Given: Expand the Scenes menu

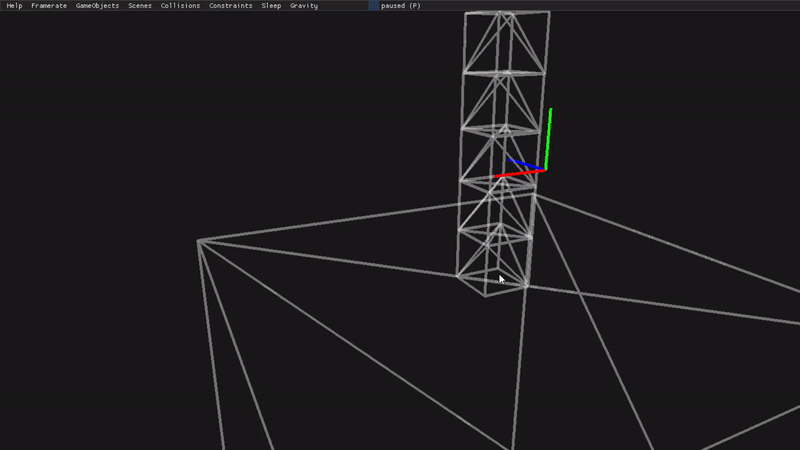Looking at the screenshot, I should [x=140, y=6].
